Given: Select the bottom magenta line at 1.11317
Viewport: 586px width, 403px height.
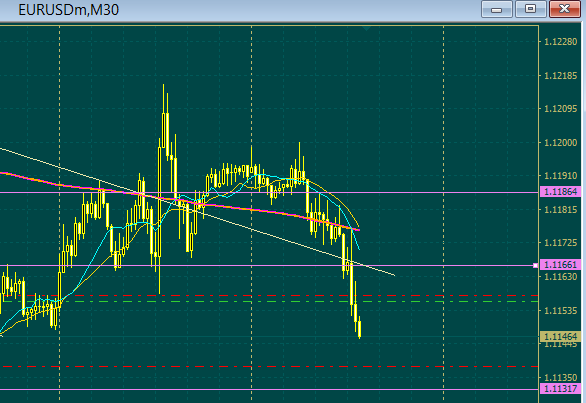Looking at the screenshot, I should tap(269, 390).
